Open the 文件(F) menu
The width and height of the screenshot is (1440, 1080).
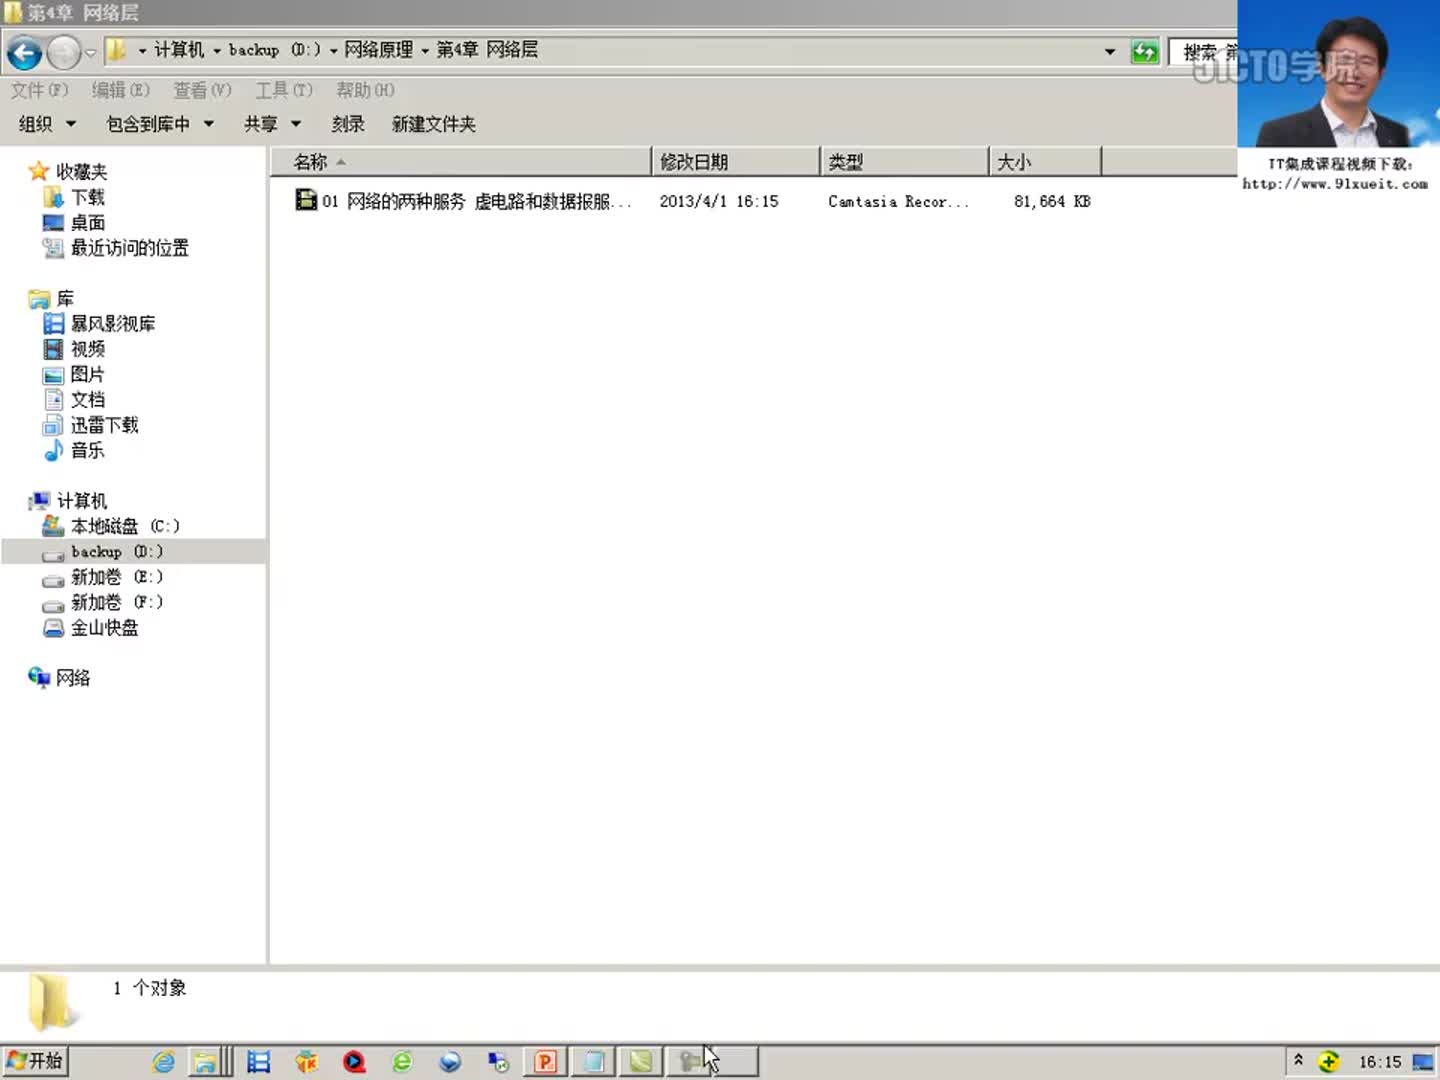tap(39, 90)
